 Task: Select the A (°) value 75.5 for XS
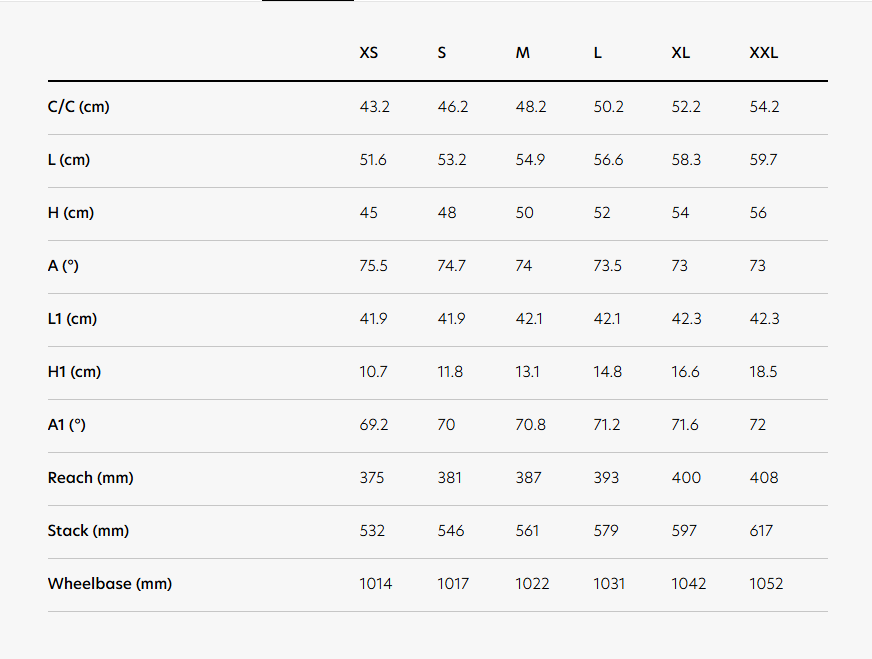click(x=374, y=266)
